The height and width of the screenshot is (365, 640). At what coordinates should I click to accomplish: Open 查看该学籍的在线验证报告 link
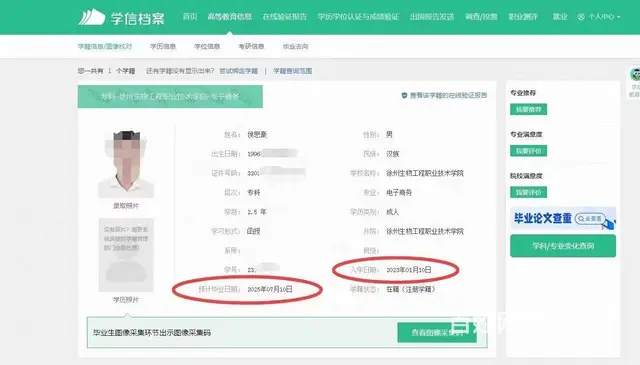coord(448,95)
